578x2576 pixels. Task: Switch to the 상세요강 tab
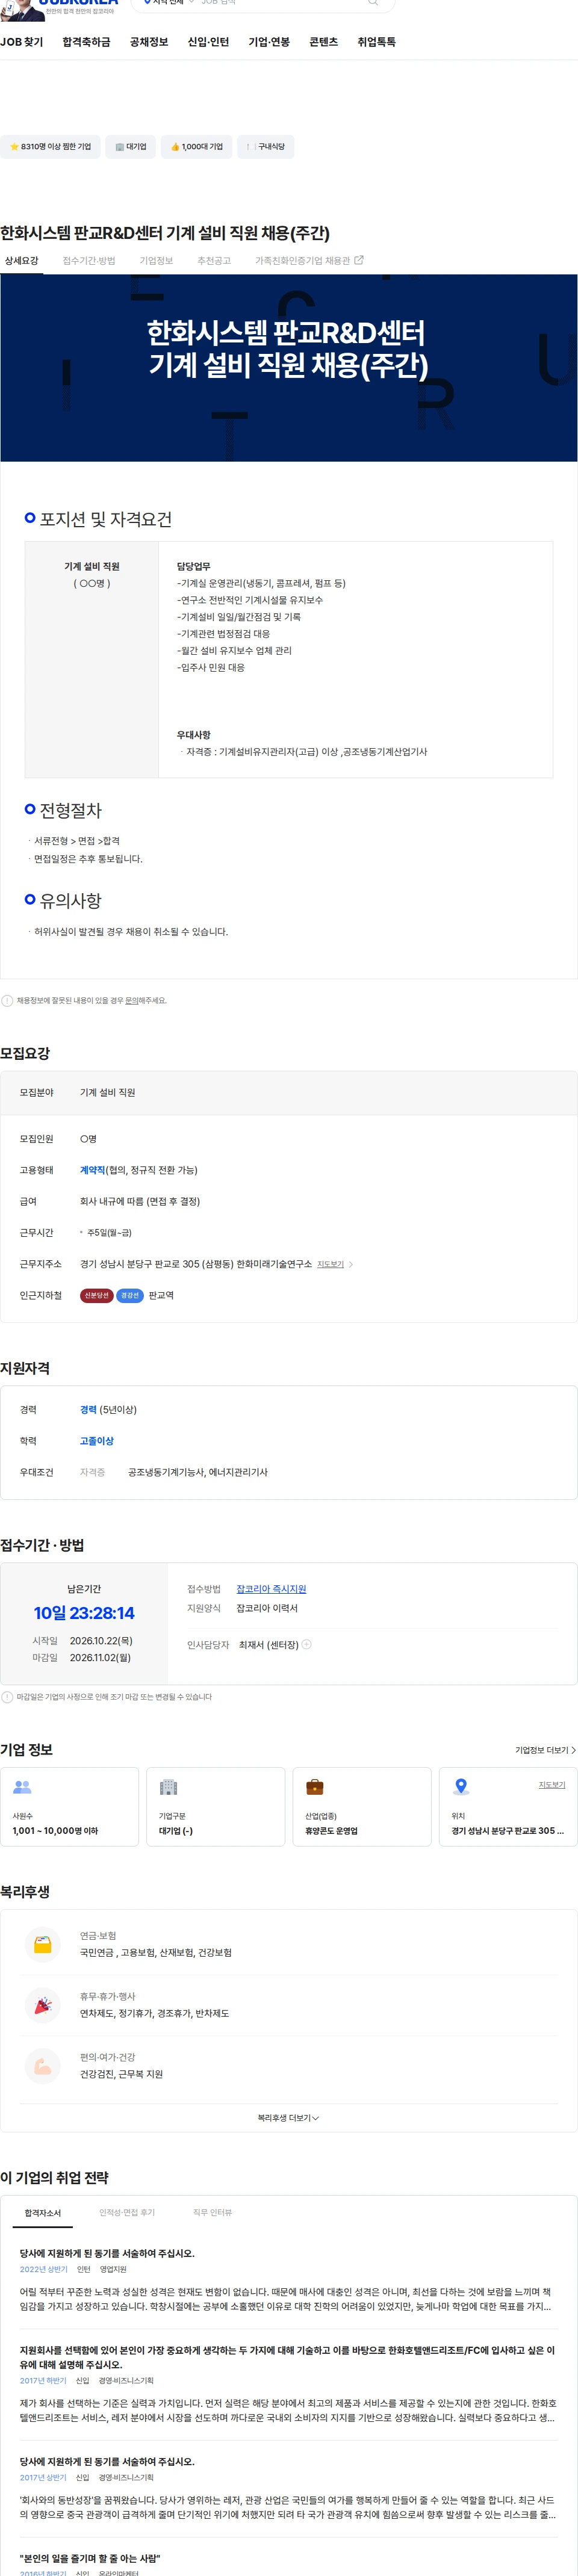[21, 261]
